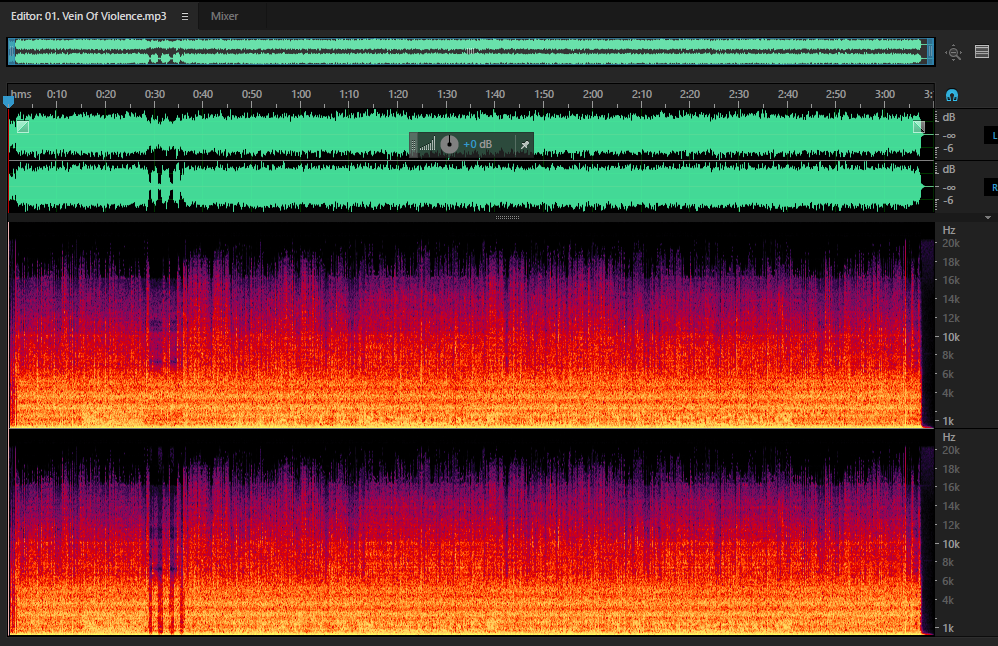Screen dimensions: 998x646
Task: Click the left handle of the zoom navigator
Action: point(11,52)
